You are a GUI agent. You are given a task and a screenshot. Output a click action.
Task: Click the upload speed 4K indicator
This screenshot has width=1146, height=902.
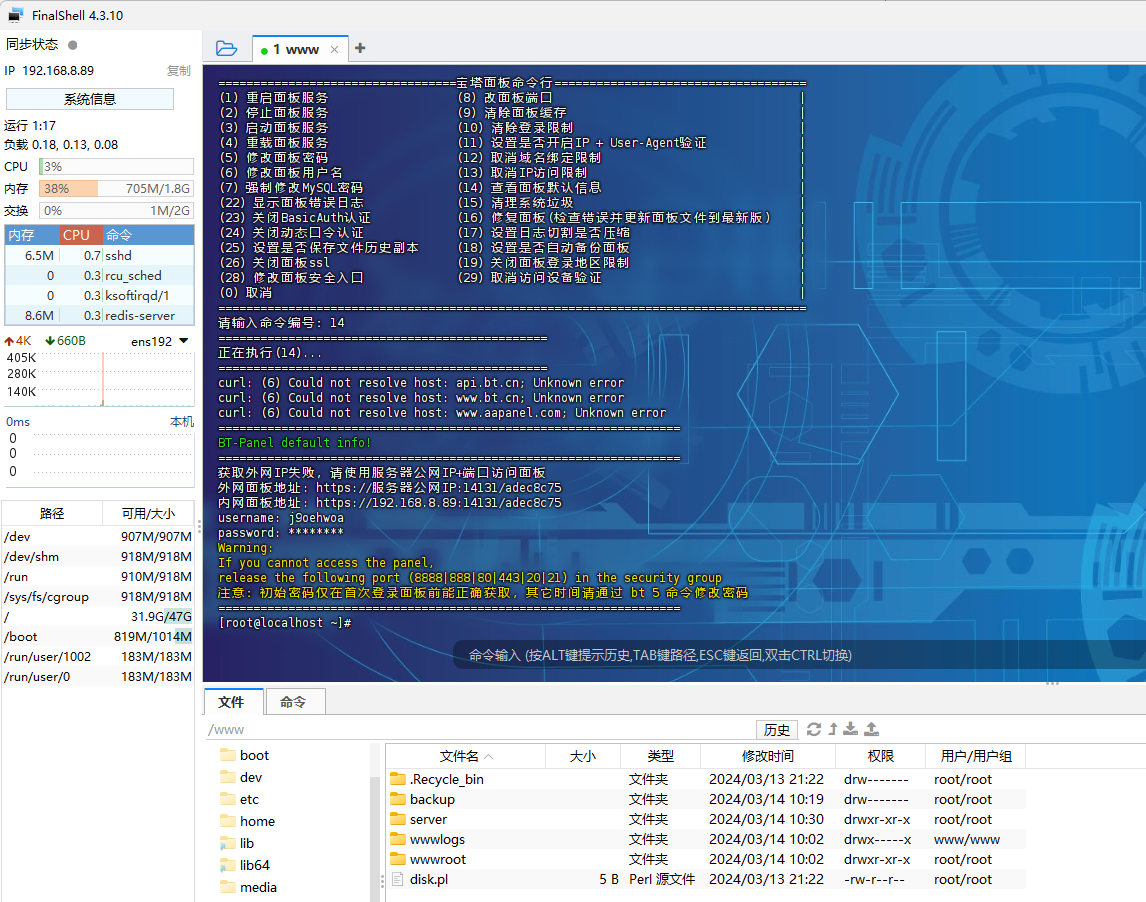tap(18, 341)
